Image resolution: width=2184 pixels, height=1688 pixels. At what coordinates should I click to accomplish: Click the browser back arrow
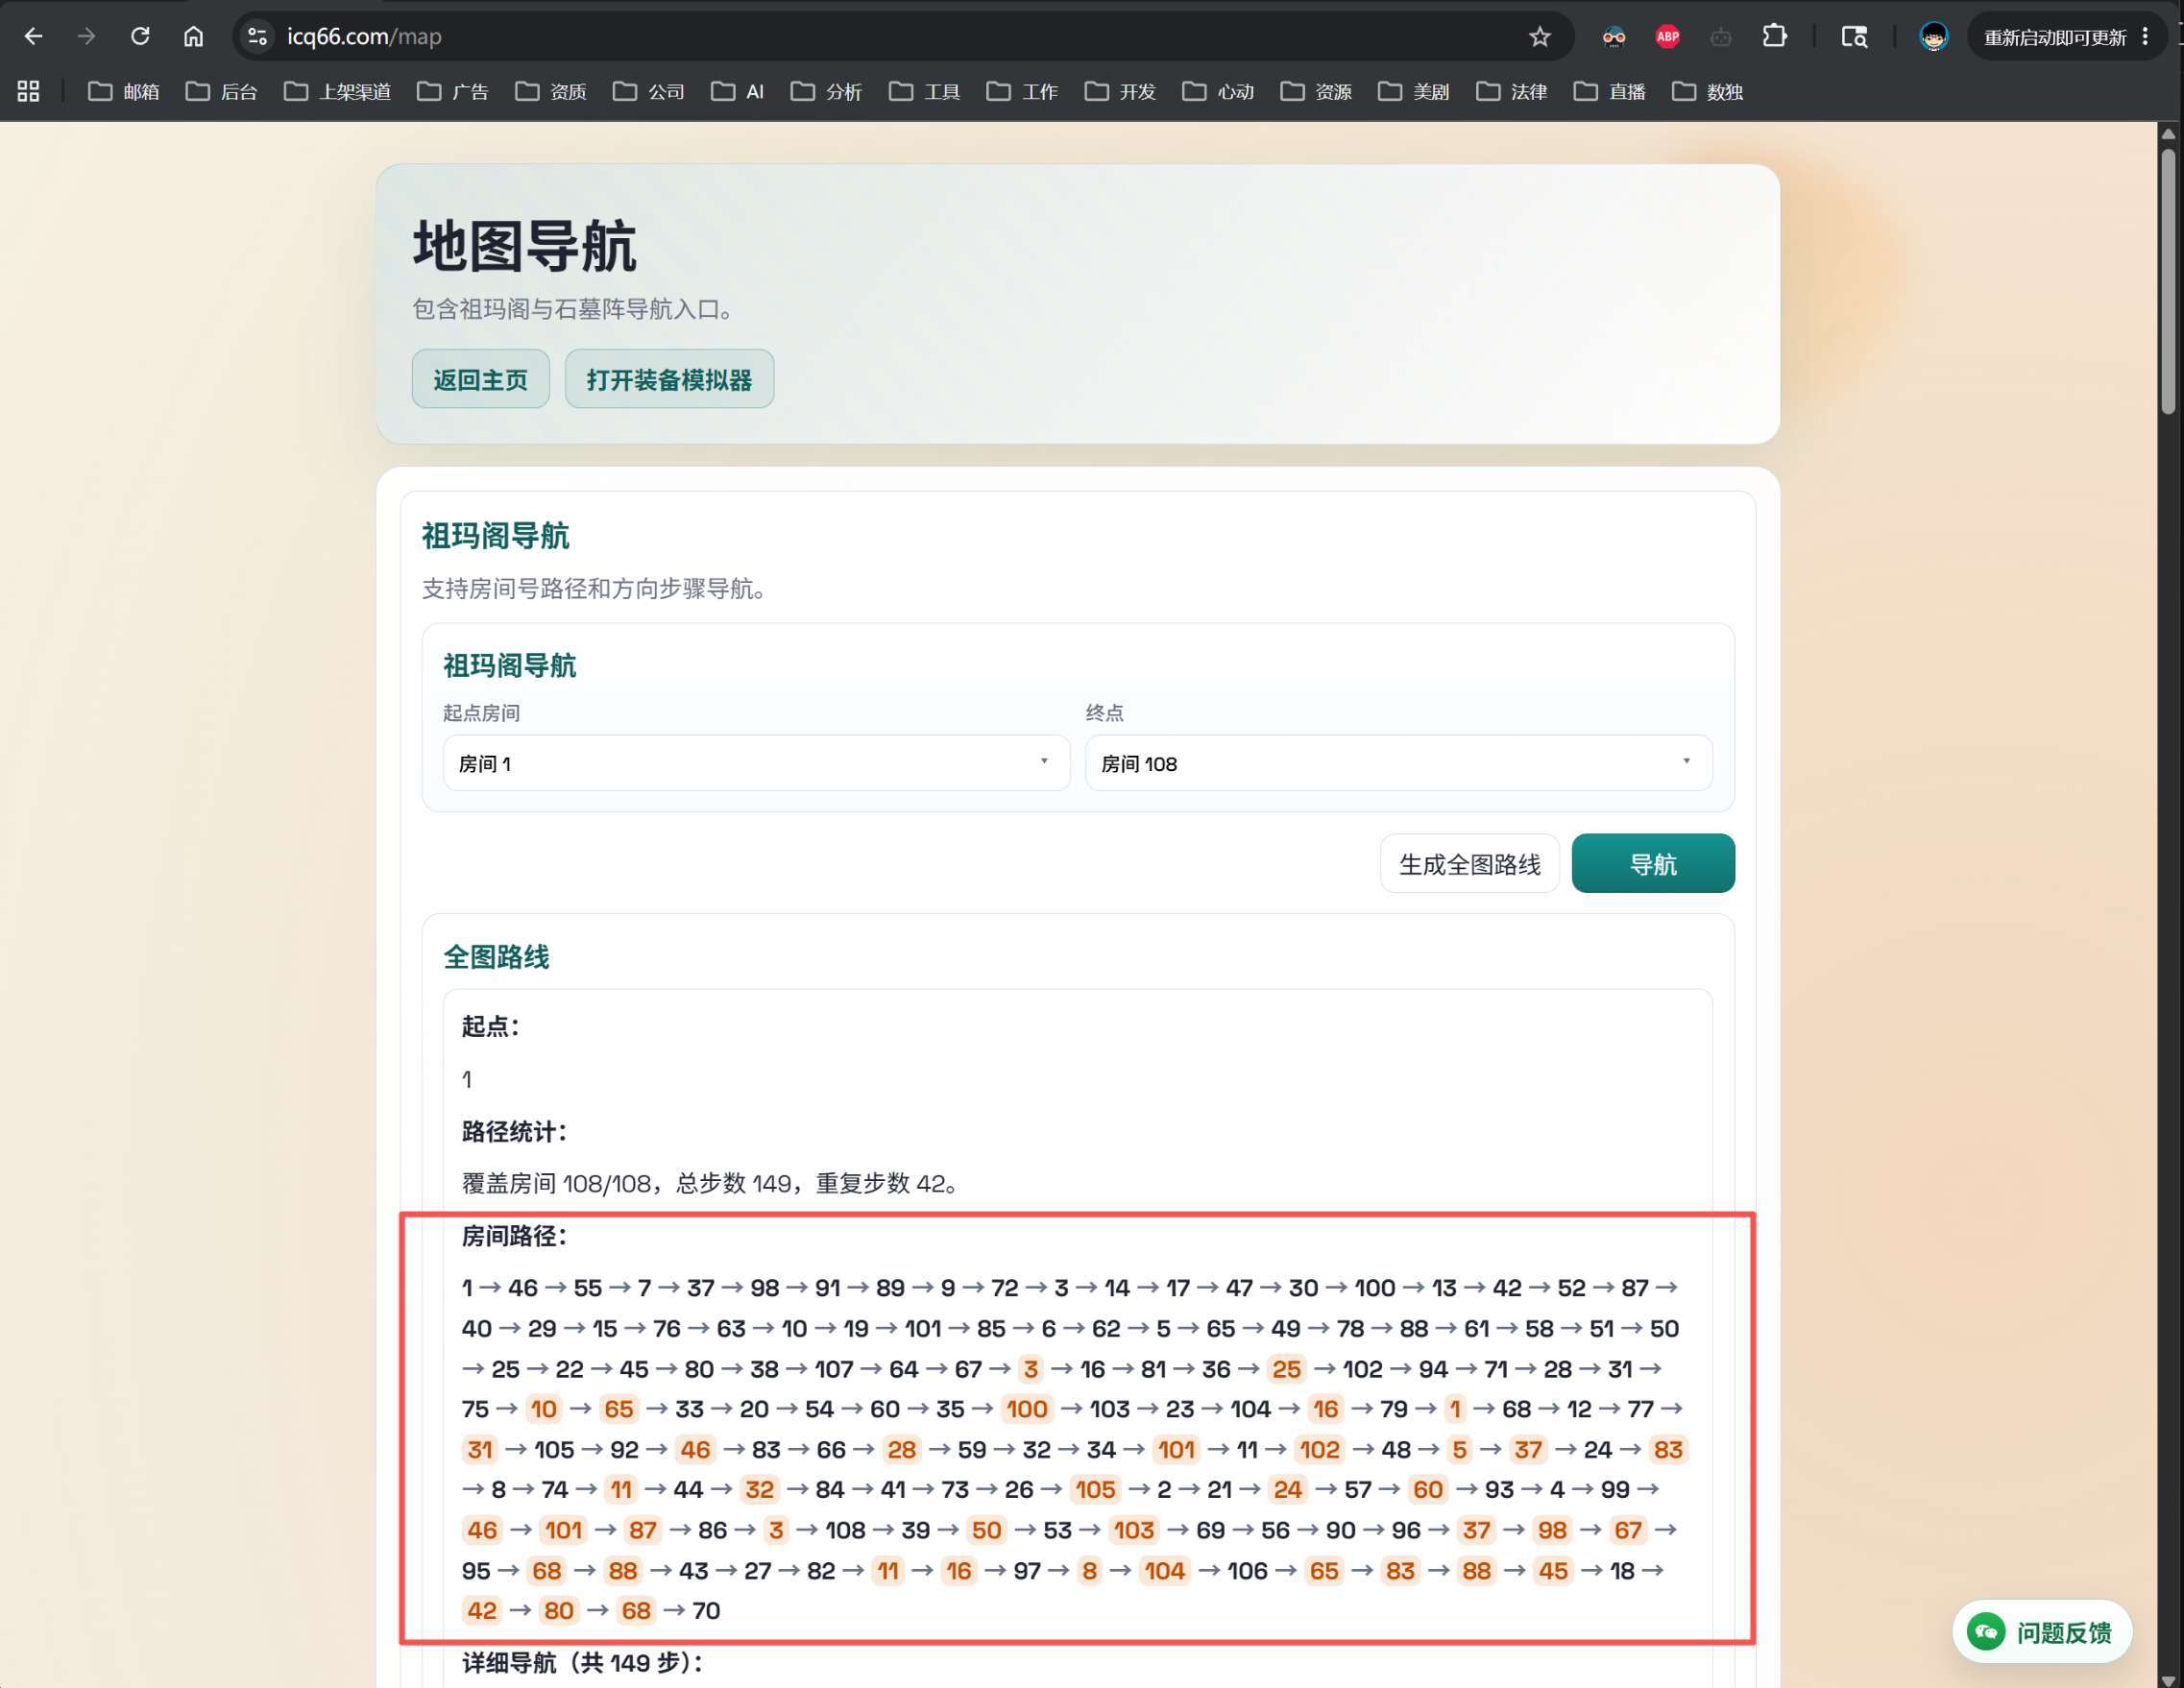click(x=33, y=37)
